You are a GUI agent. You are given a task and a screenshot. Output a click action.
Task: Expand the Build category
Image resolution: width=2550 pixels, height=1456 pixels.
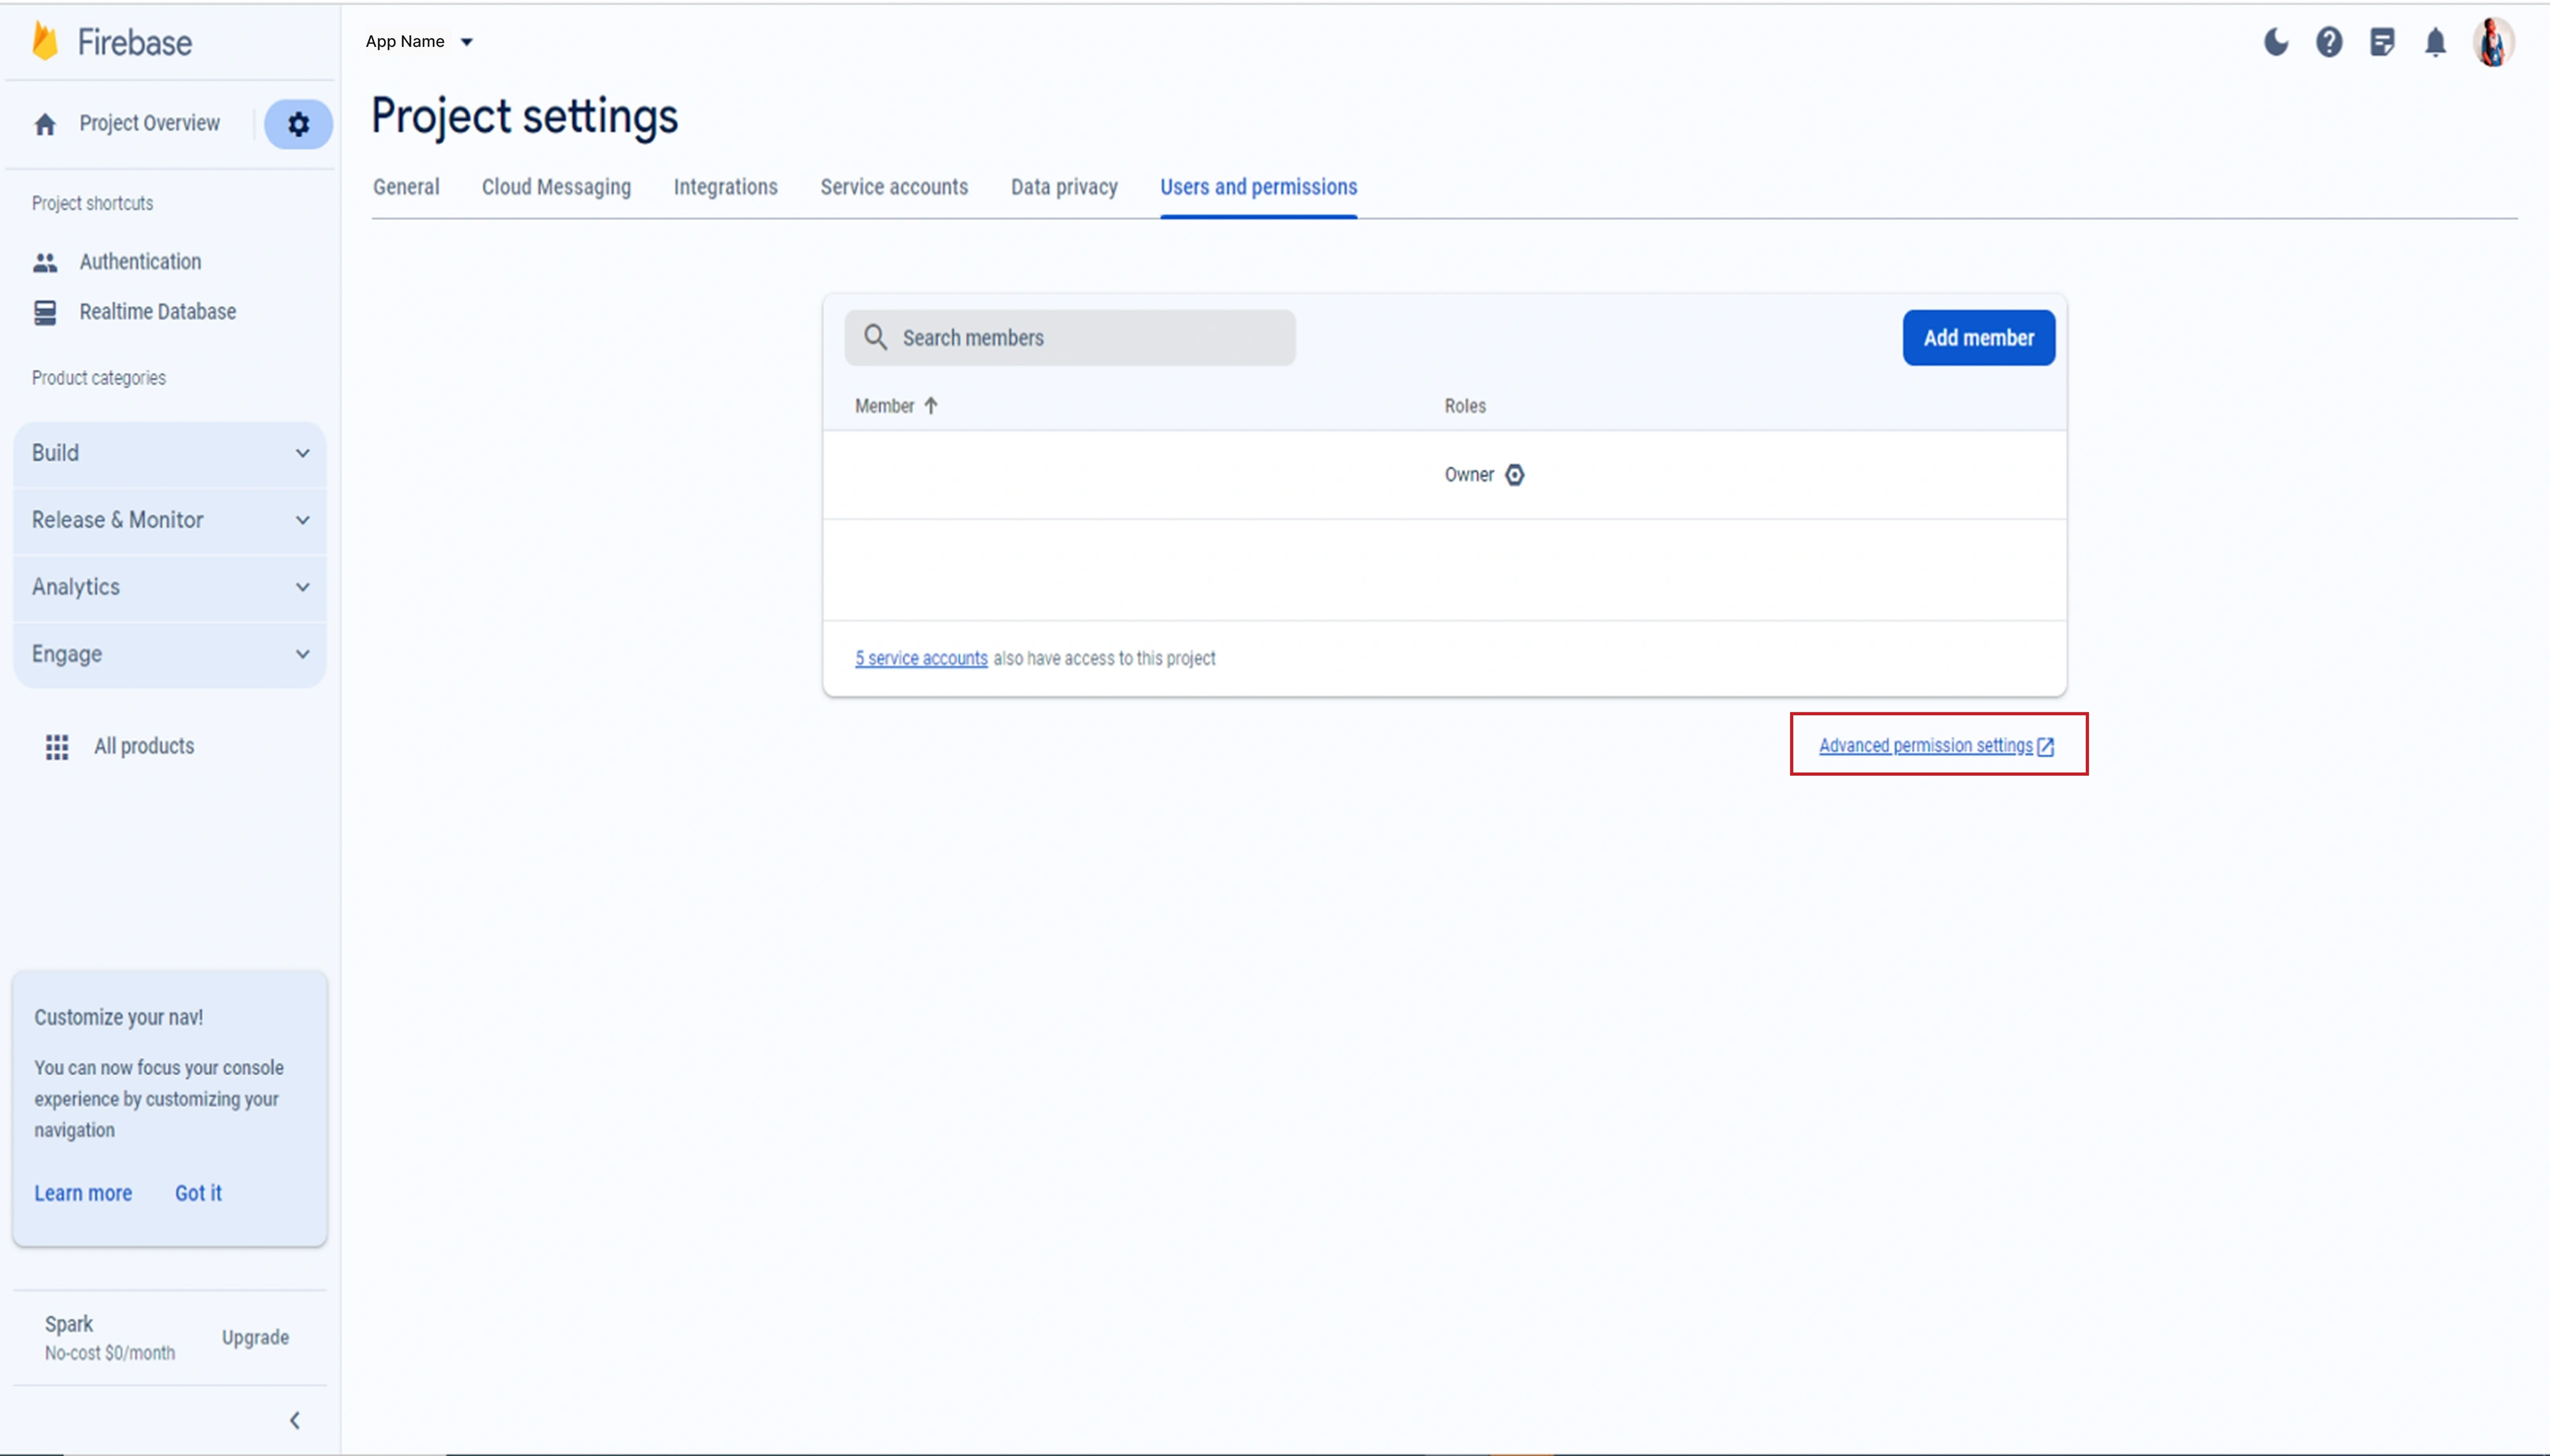(x=170, y=453)
